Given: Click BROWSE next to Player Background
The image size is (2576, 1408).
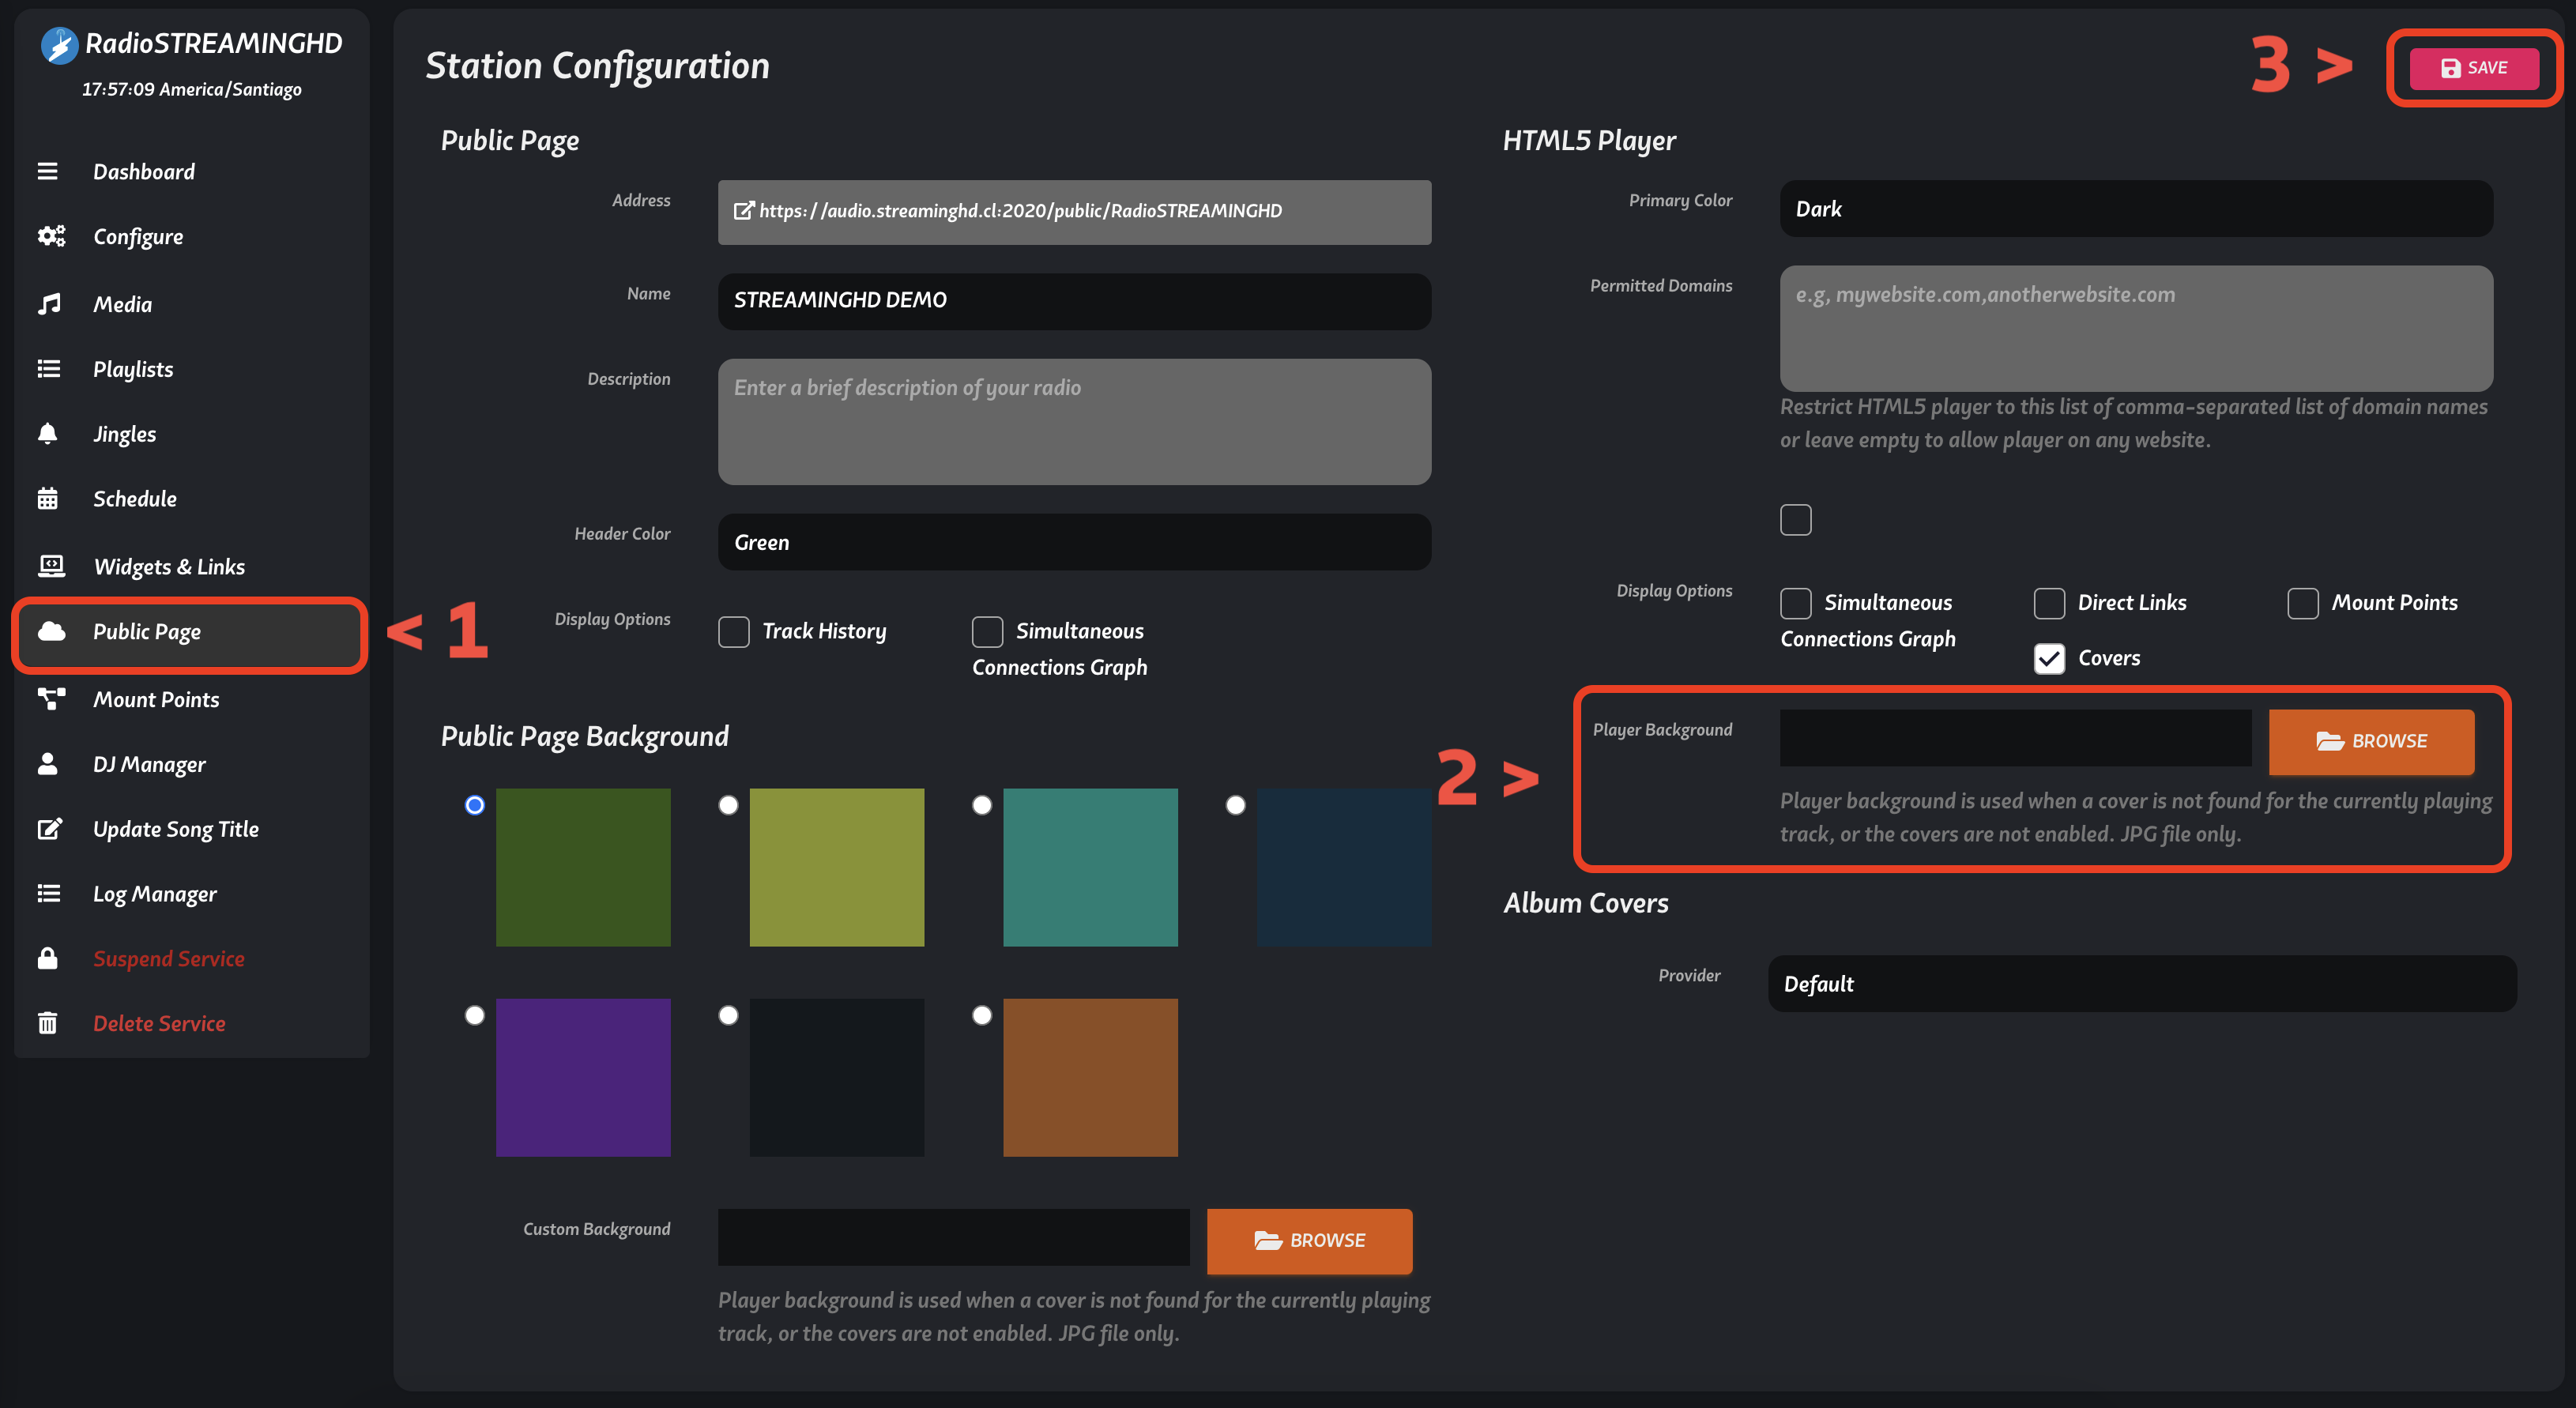Looking at the screenshot, I should 2370,741.
